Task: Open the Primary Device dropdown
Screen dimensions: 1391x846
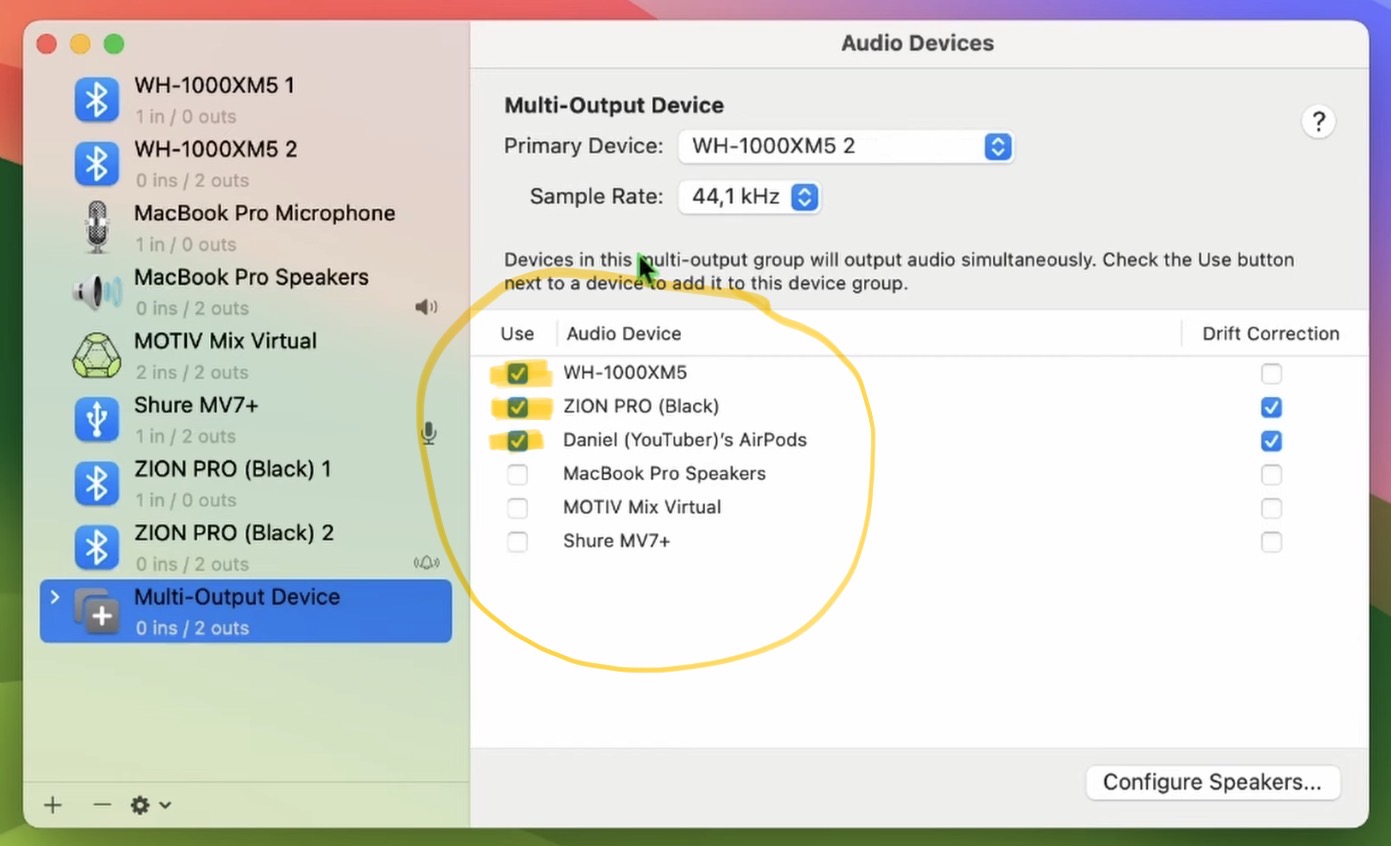Action: [x=846, y=147]
